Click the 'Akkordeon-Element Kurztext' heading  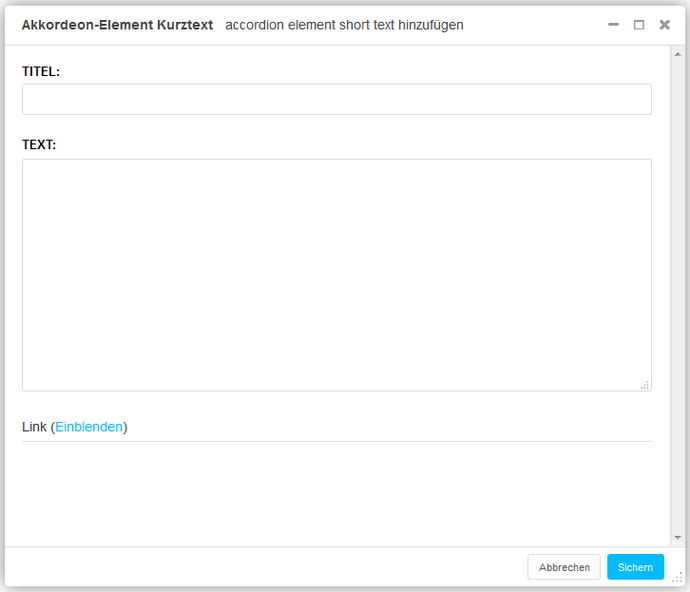[117, 25]
